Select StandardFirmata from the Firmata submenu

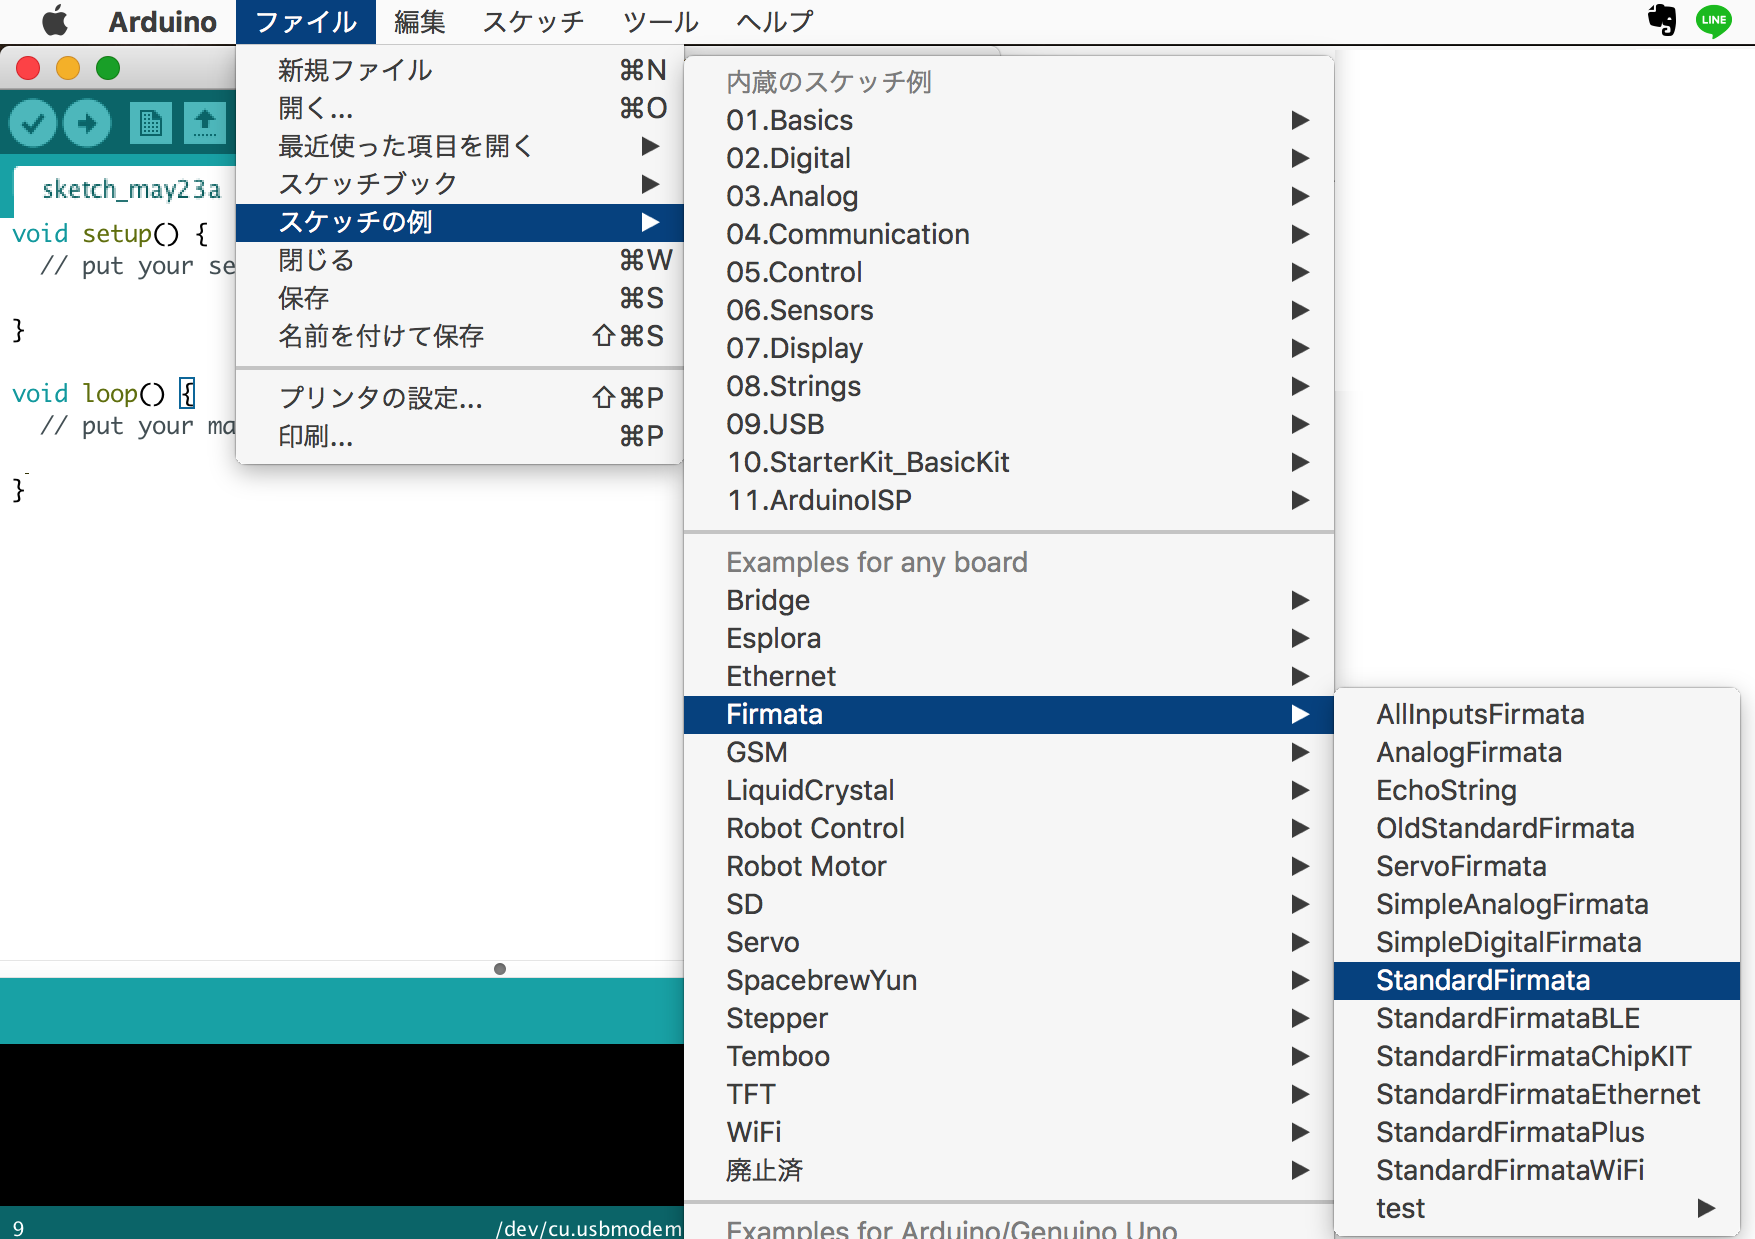[x=1482, y=980]
